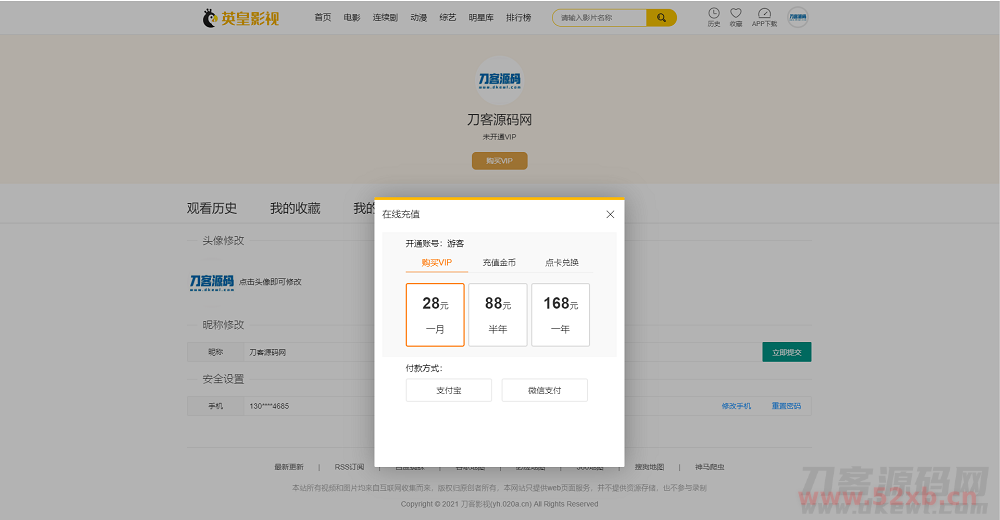Select the 28元 one-month VIP plan
Viewport: 1000px width, 520px height.
click(435, 314)
